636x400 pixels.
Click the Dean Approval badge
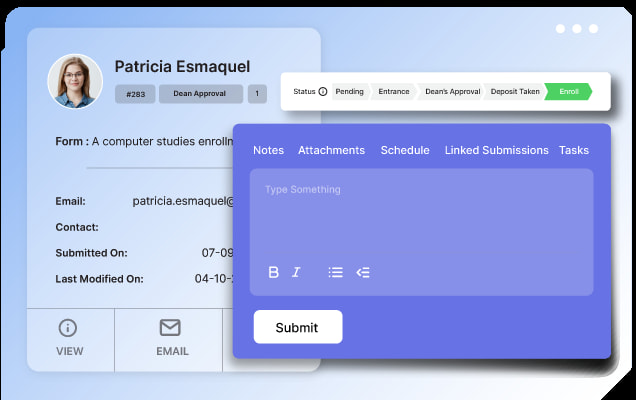(201, 94)
